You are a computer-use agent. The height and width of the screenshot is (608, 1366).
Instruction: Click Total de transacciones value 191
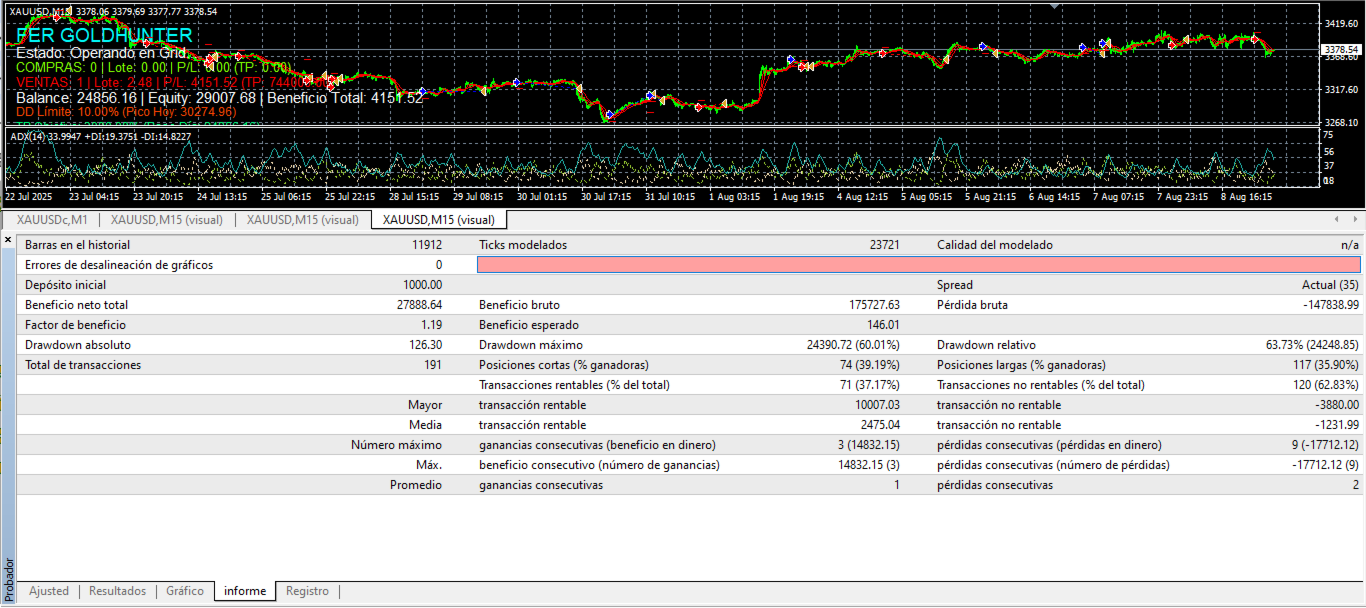pos(433,365)
